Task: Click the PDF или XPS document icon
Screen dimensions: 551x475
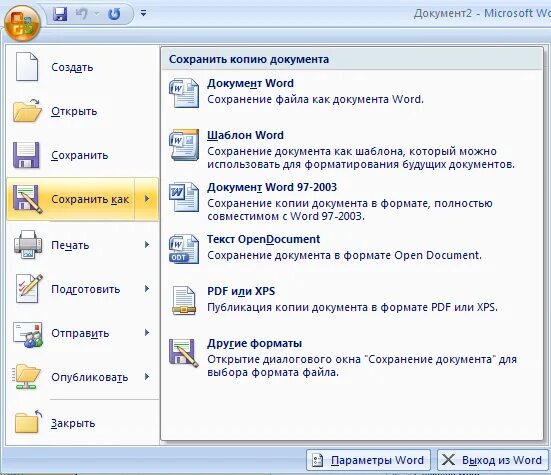Action: pyautogui.click(x=184, y=300)
